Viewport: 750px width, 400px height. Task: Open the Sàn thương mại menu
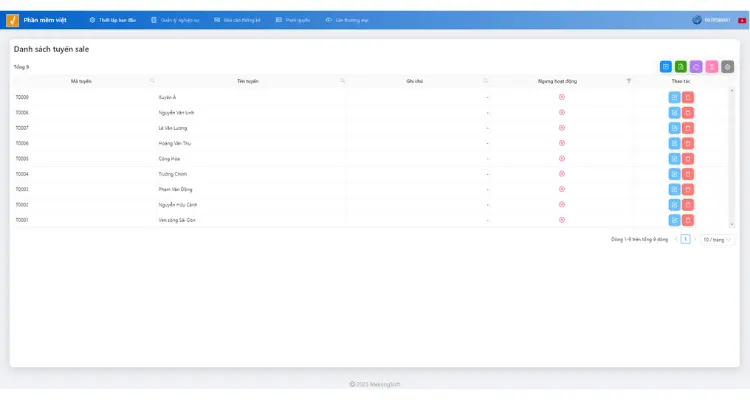347,20
